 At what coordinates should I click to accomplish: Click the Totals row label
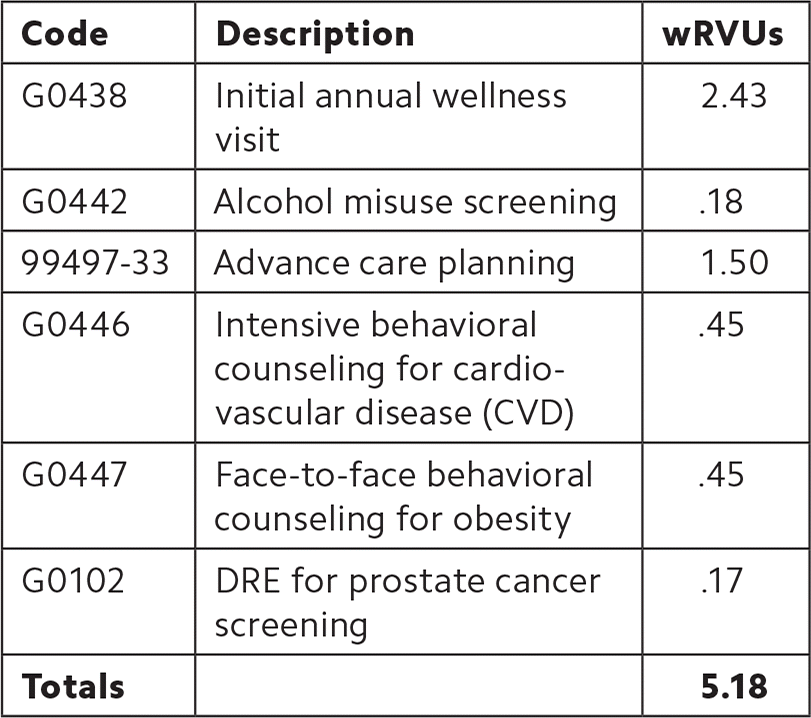click(x=73, y=687)
